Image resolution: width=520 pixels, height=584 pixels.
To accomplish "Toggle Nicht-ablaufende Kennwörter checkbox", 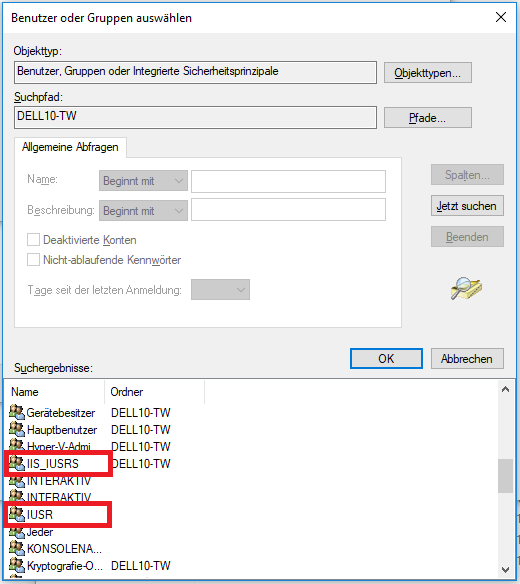I will 33,259.
